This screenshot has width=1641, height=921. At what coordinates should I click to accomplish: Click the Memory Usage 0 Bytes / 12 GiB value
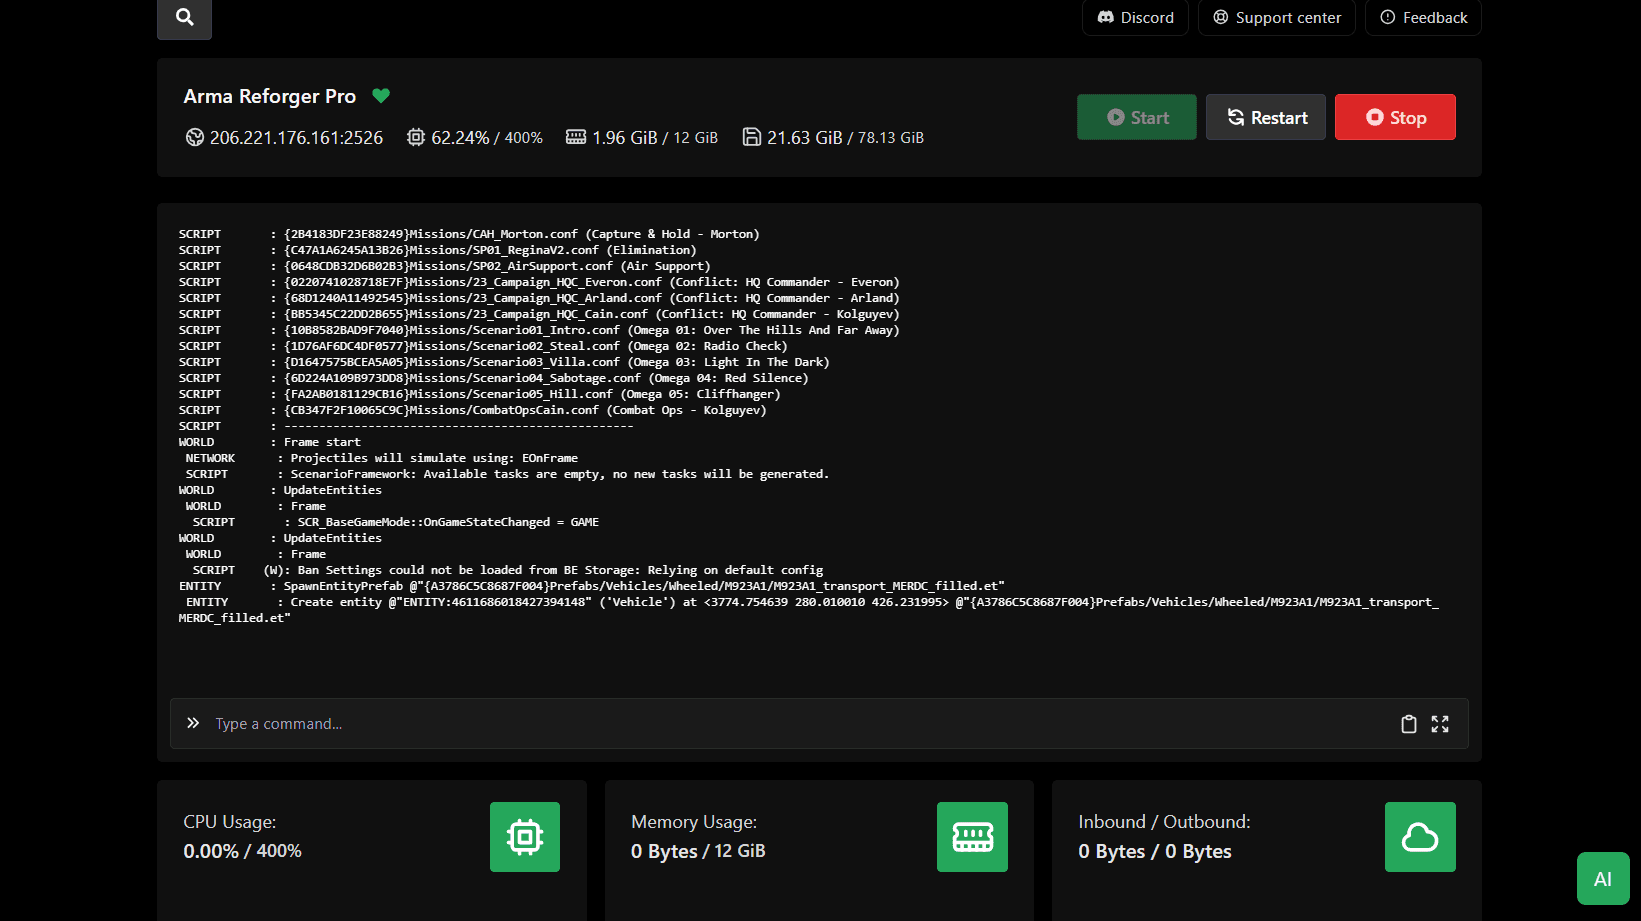(x=698, y=851)
